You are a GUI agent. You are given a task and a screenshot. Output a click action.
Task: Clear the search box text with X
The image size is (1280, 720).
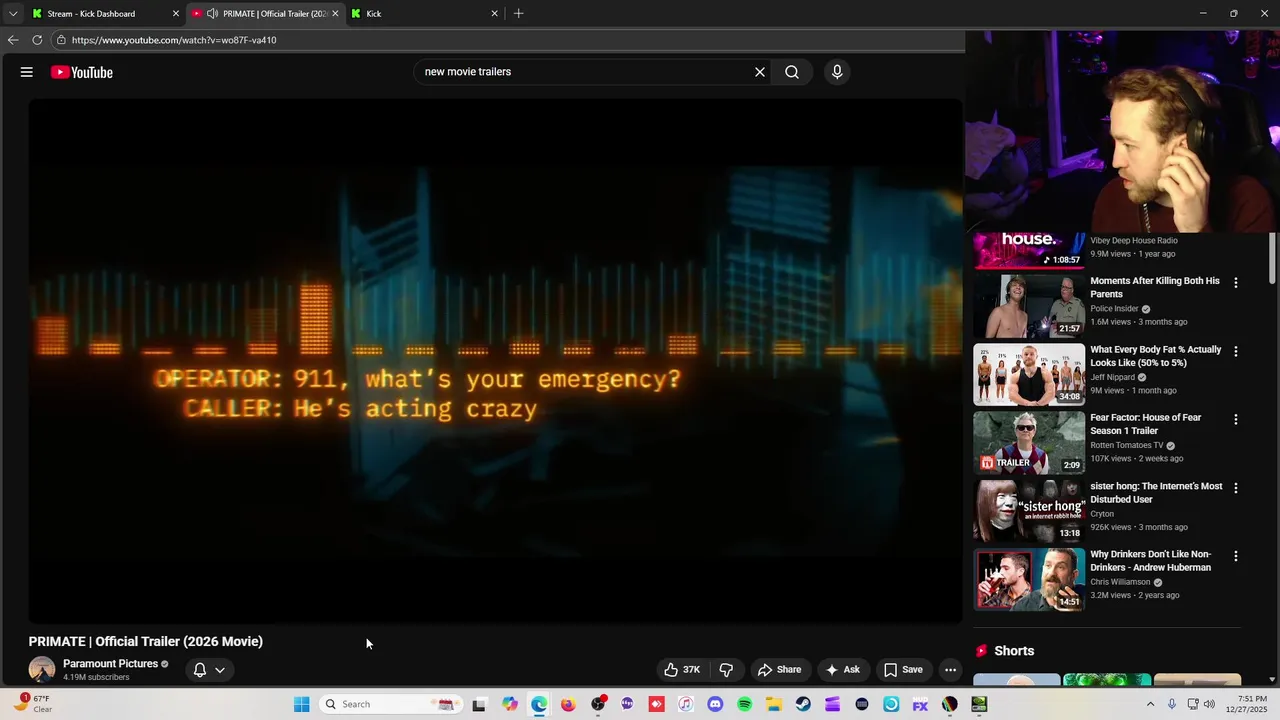coord(760,72)
